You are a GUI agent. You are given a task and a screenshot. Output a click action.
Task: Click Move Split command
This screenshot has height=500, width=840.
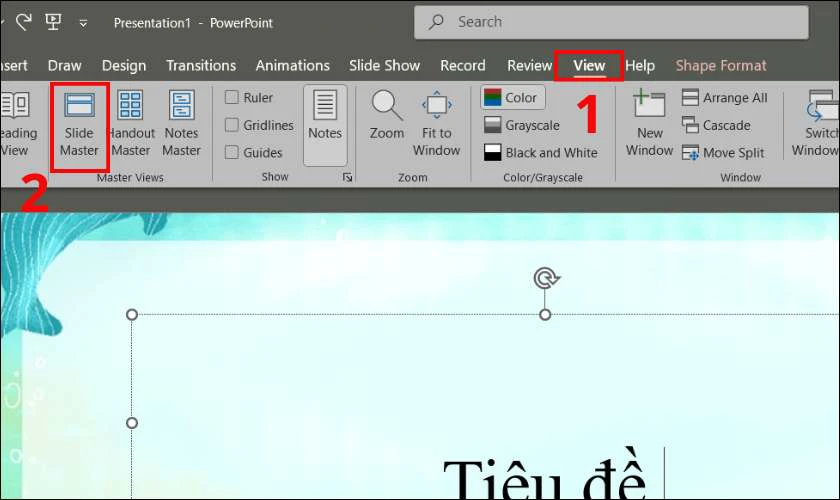[x=723, y=153]
